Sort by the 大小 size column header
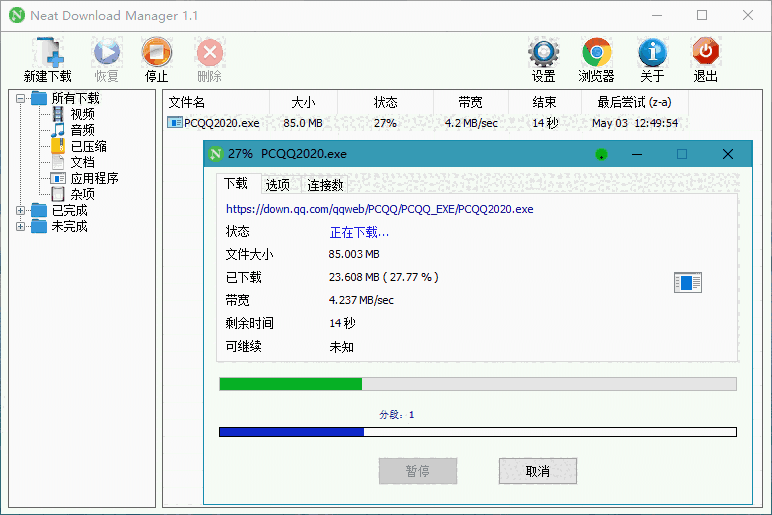 [303, 102]
